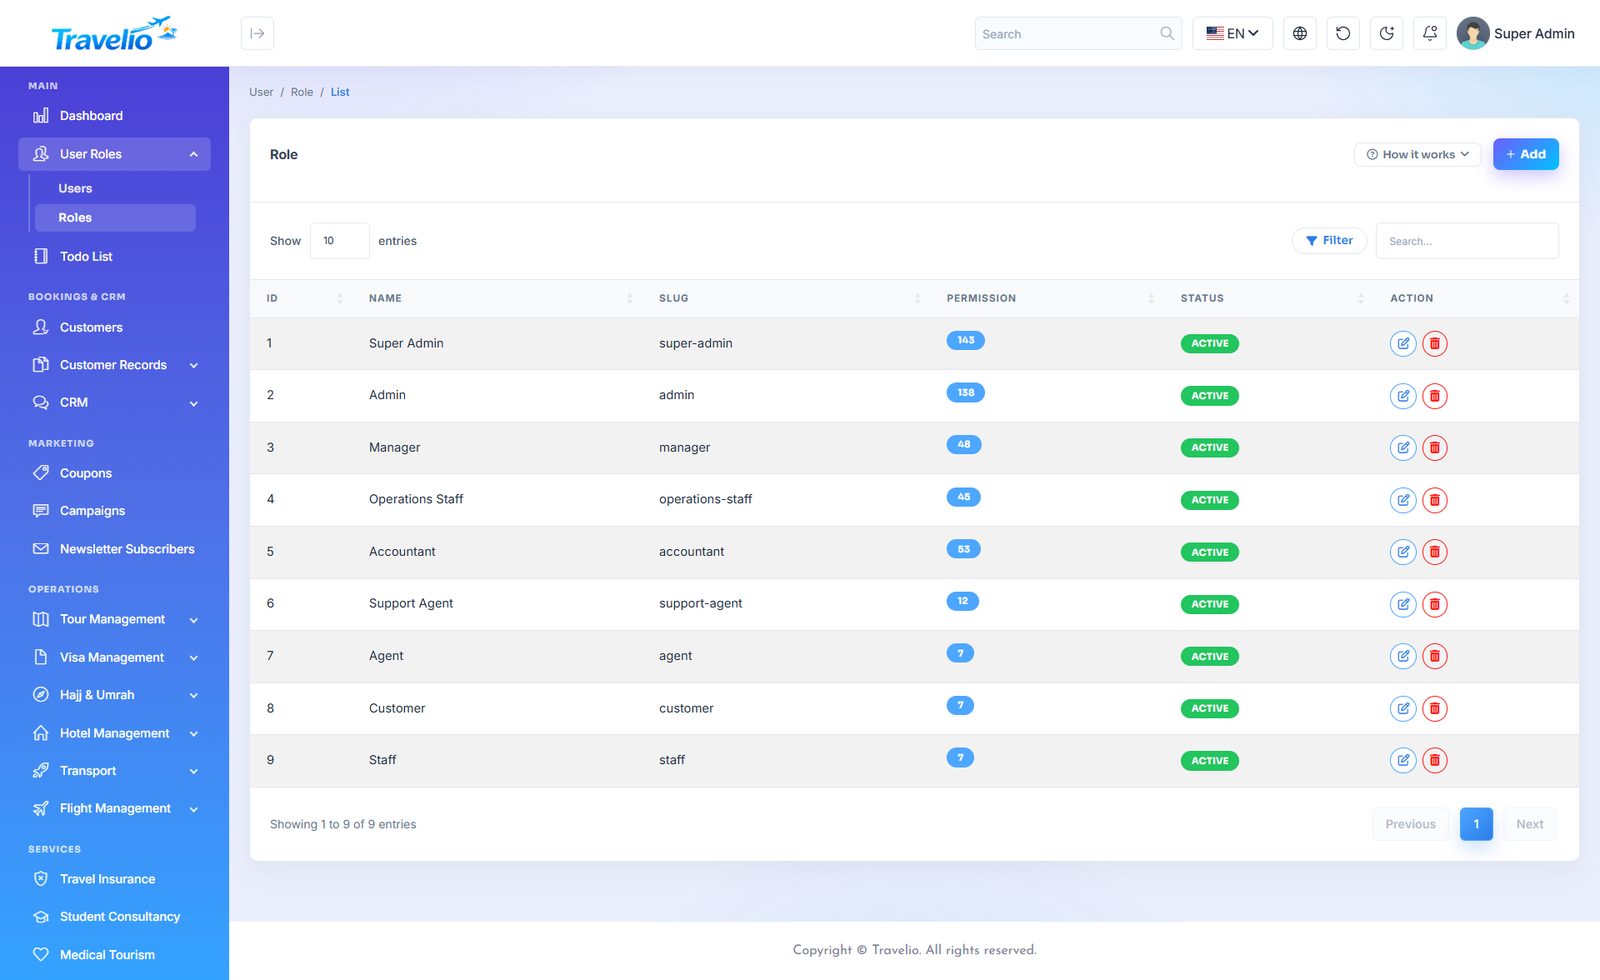Delete the Accountant role
The height and width of the screenshot is (980, 1600).
coord(1435,552)
